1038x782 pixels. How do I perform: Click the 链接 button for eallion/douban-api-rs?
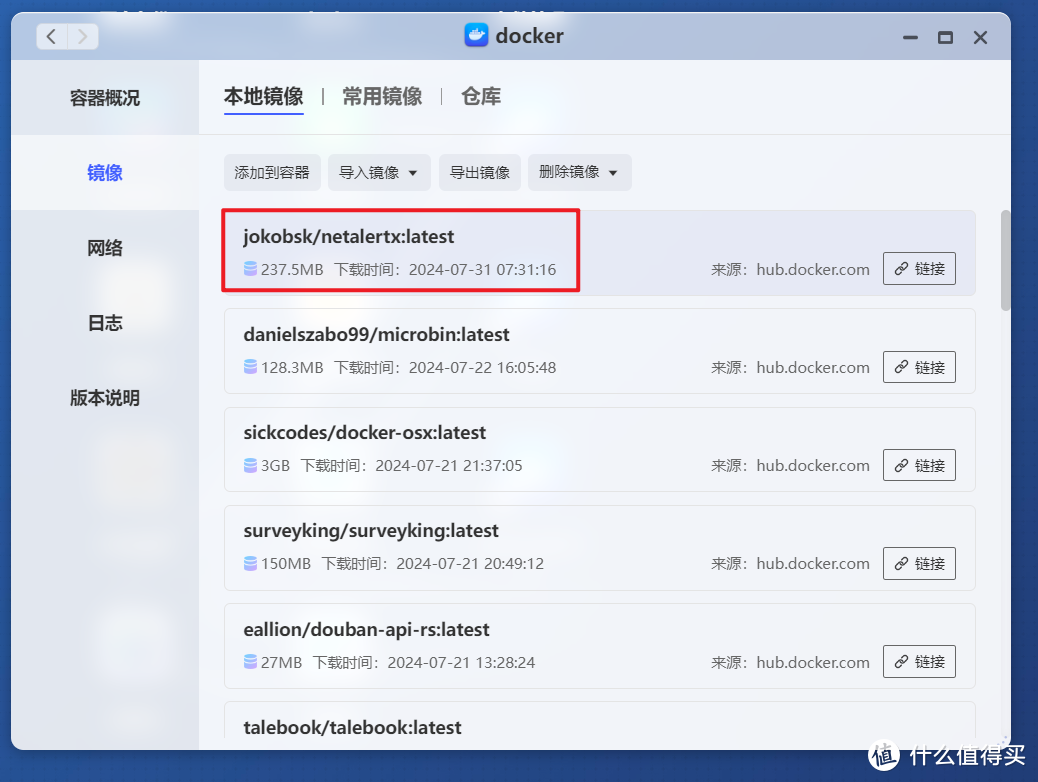point(919,661)
